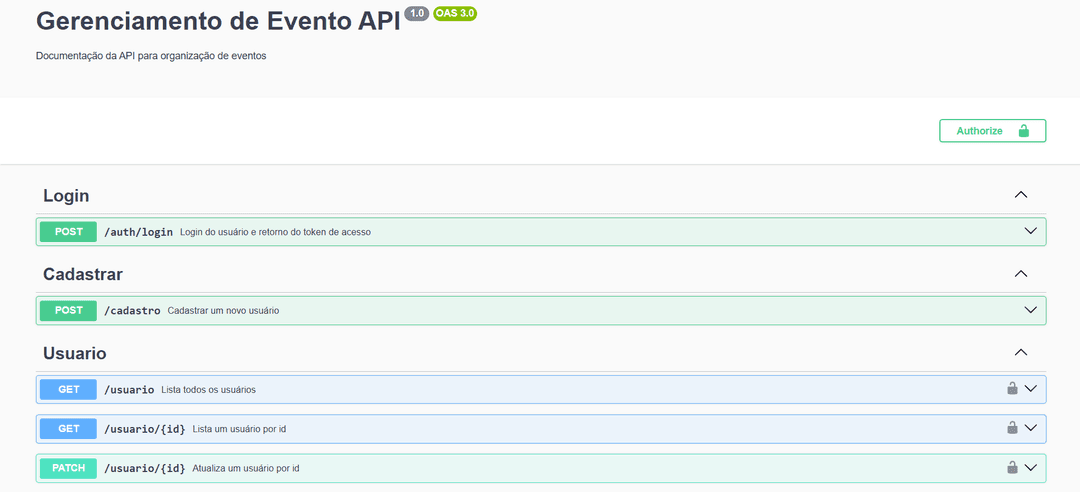Click lock icon on GET /usuario row
1080x492 pixels.
(1012, 388)
